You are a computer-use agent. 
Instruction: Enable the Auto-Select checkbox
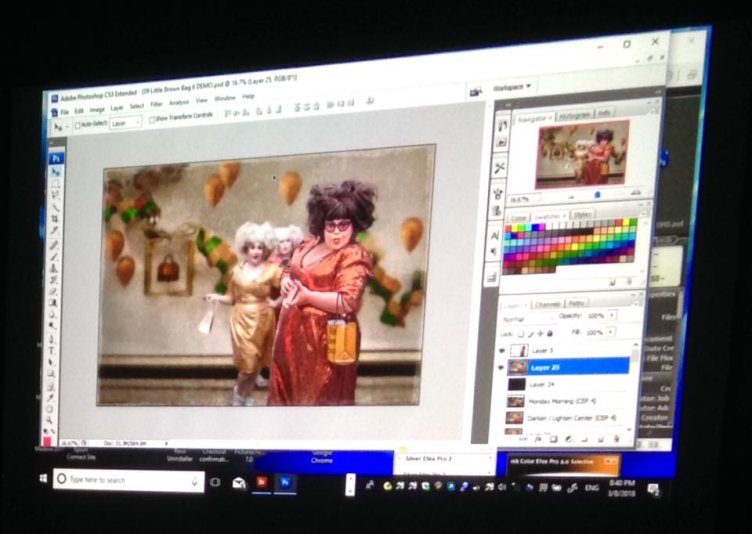(x=78, y=125)
